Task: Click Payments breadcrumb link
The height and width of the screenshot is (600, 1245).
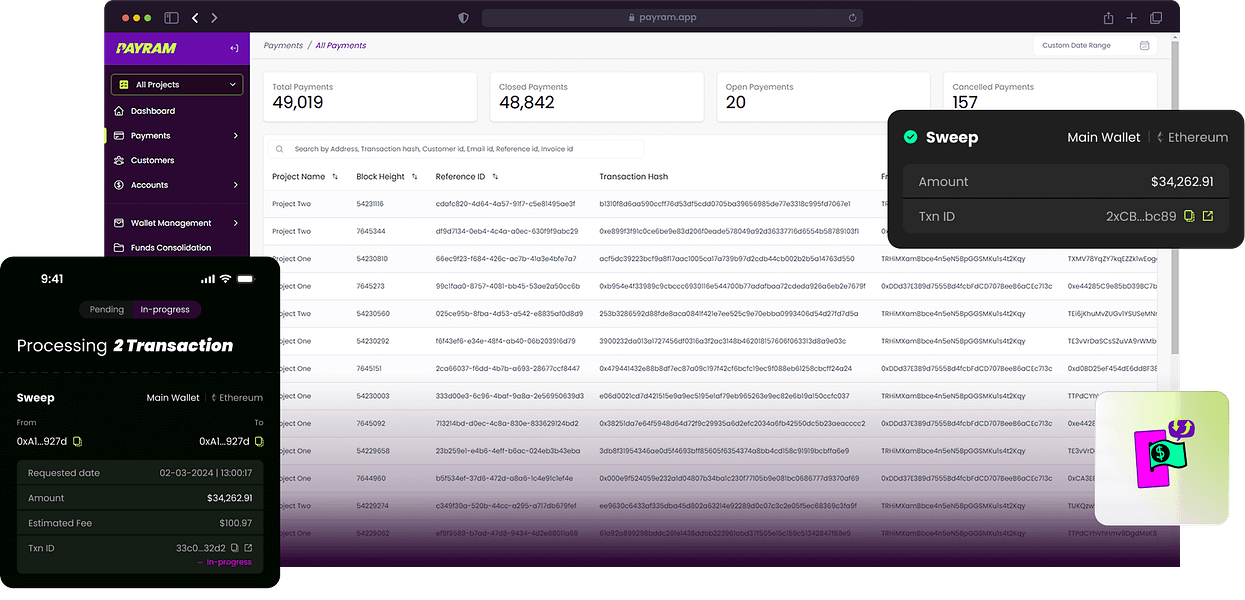Action: [283, 46]
